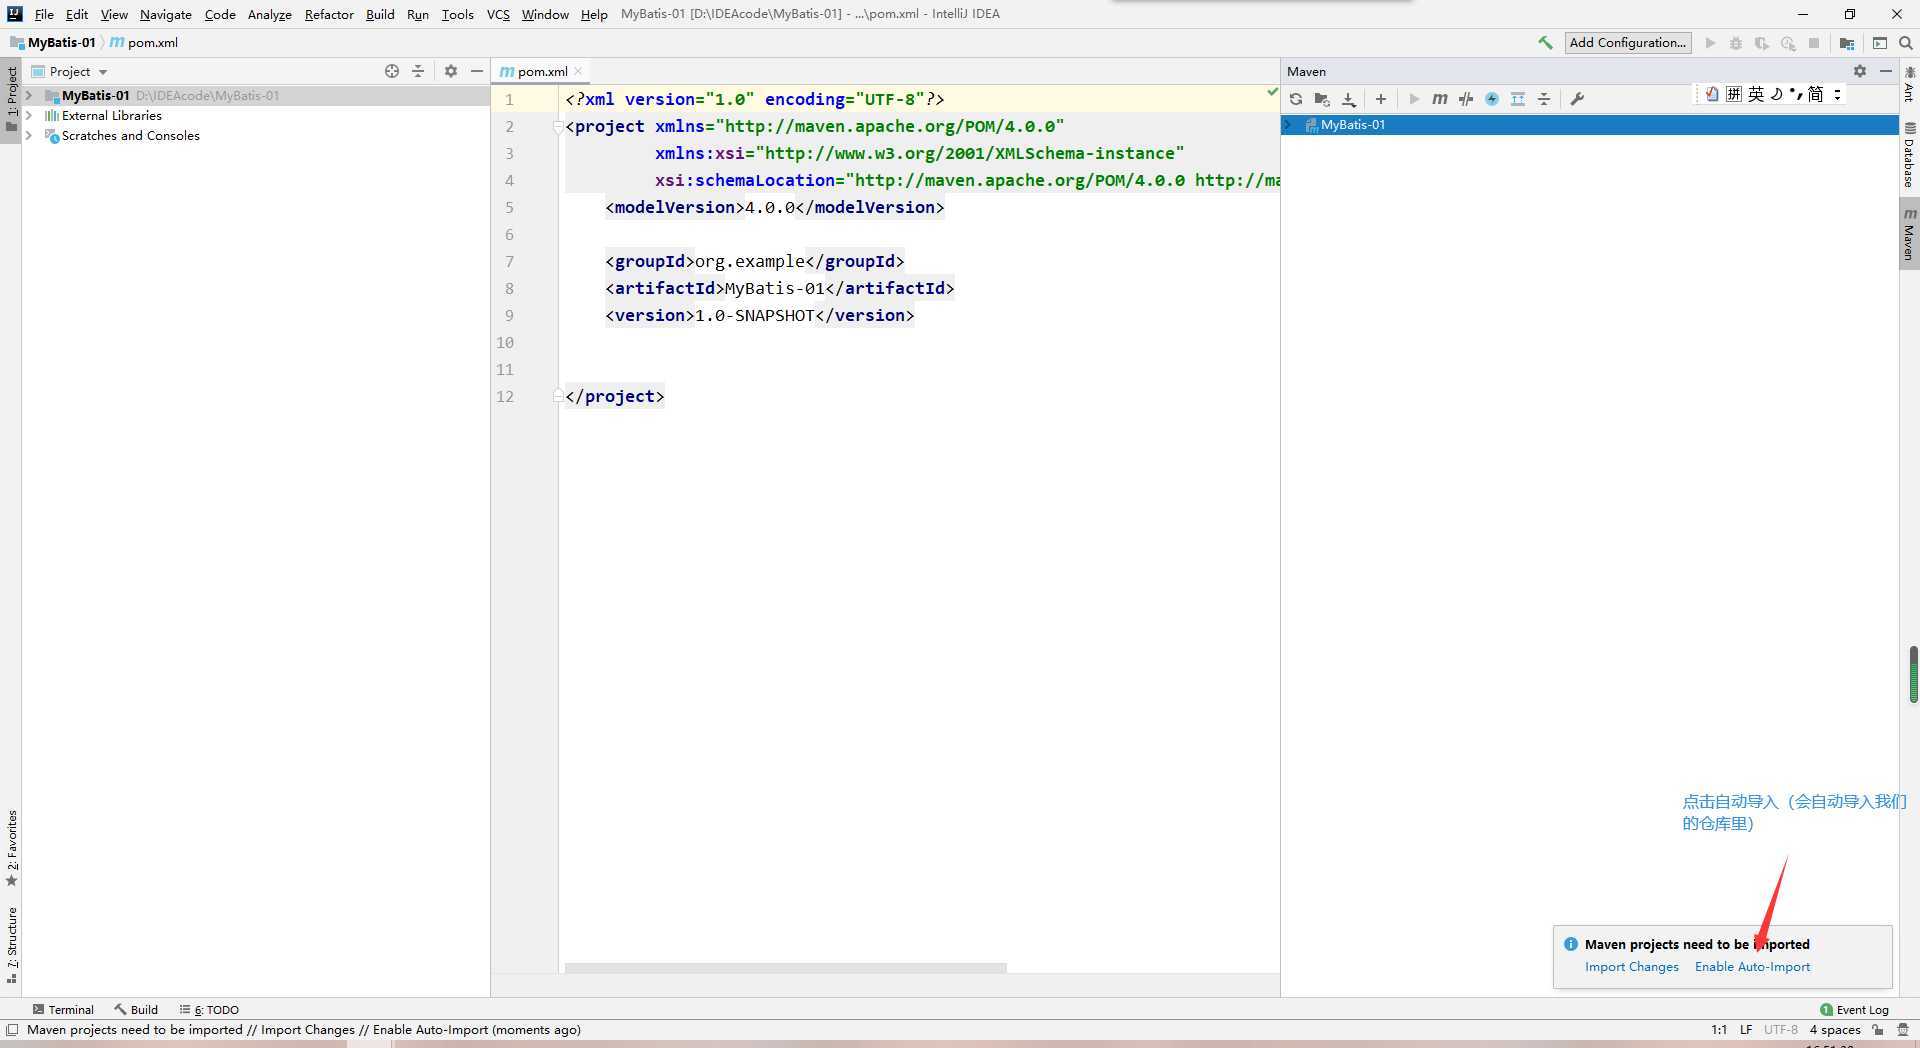Execute Maven Goal 'm' icon

click(x=1440, y=99)
